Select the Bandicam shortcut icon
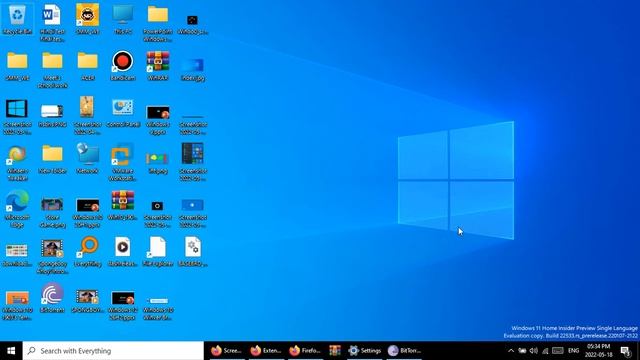Screen dimensions: 640x360 pos(123,66)
